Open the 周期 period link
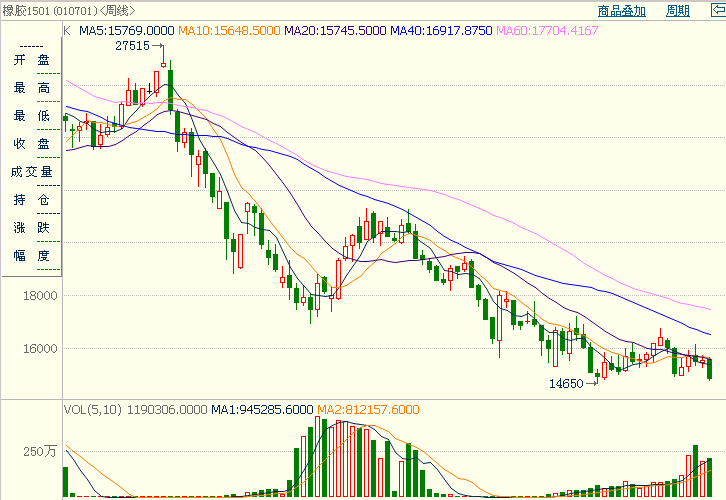726x500 pixels. [x=677, y=11]
